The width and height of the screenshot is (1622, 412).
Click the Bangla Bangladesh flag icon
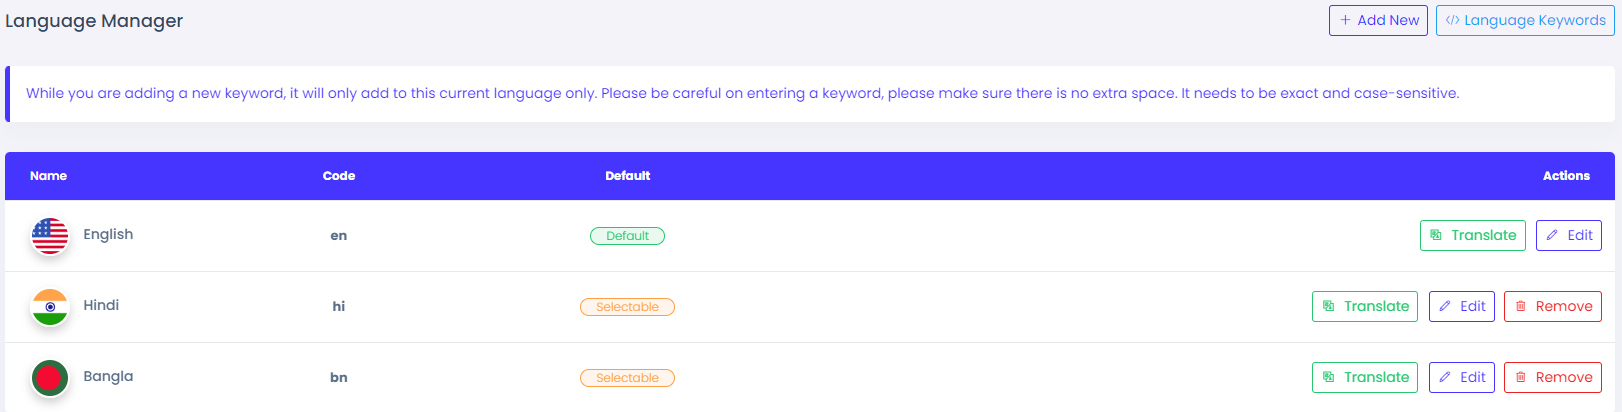pyautogui.click(x=50, y=378)
